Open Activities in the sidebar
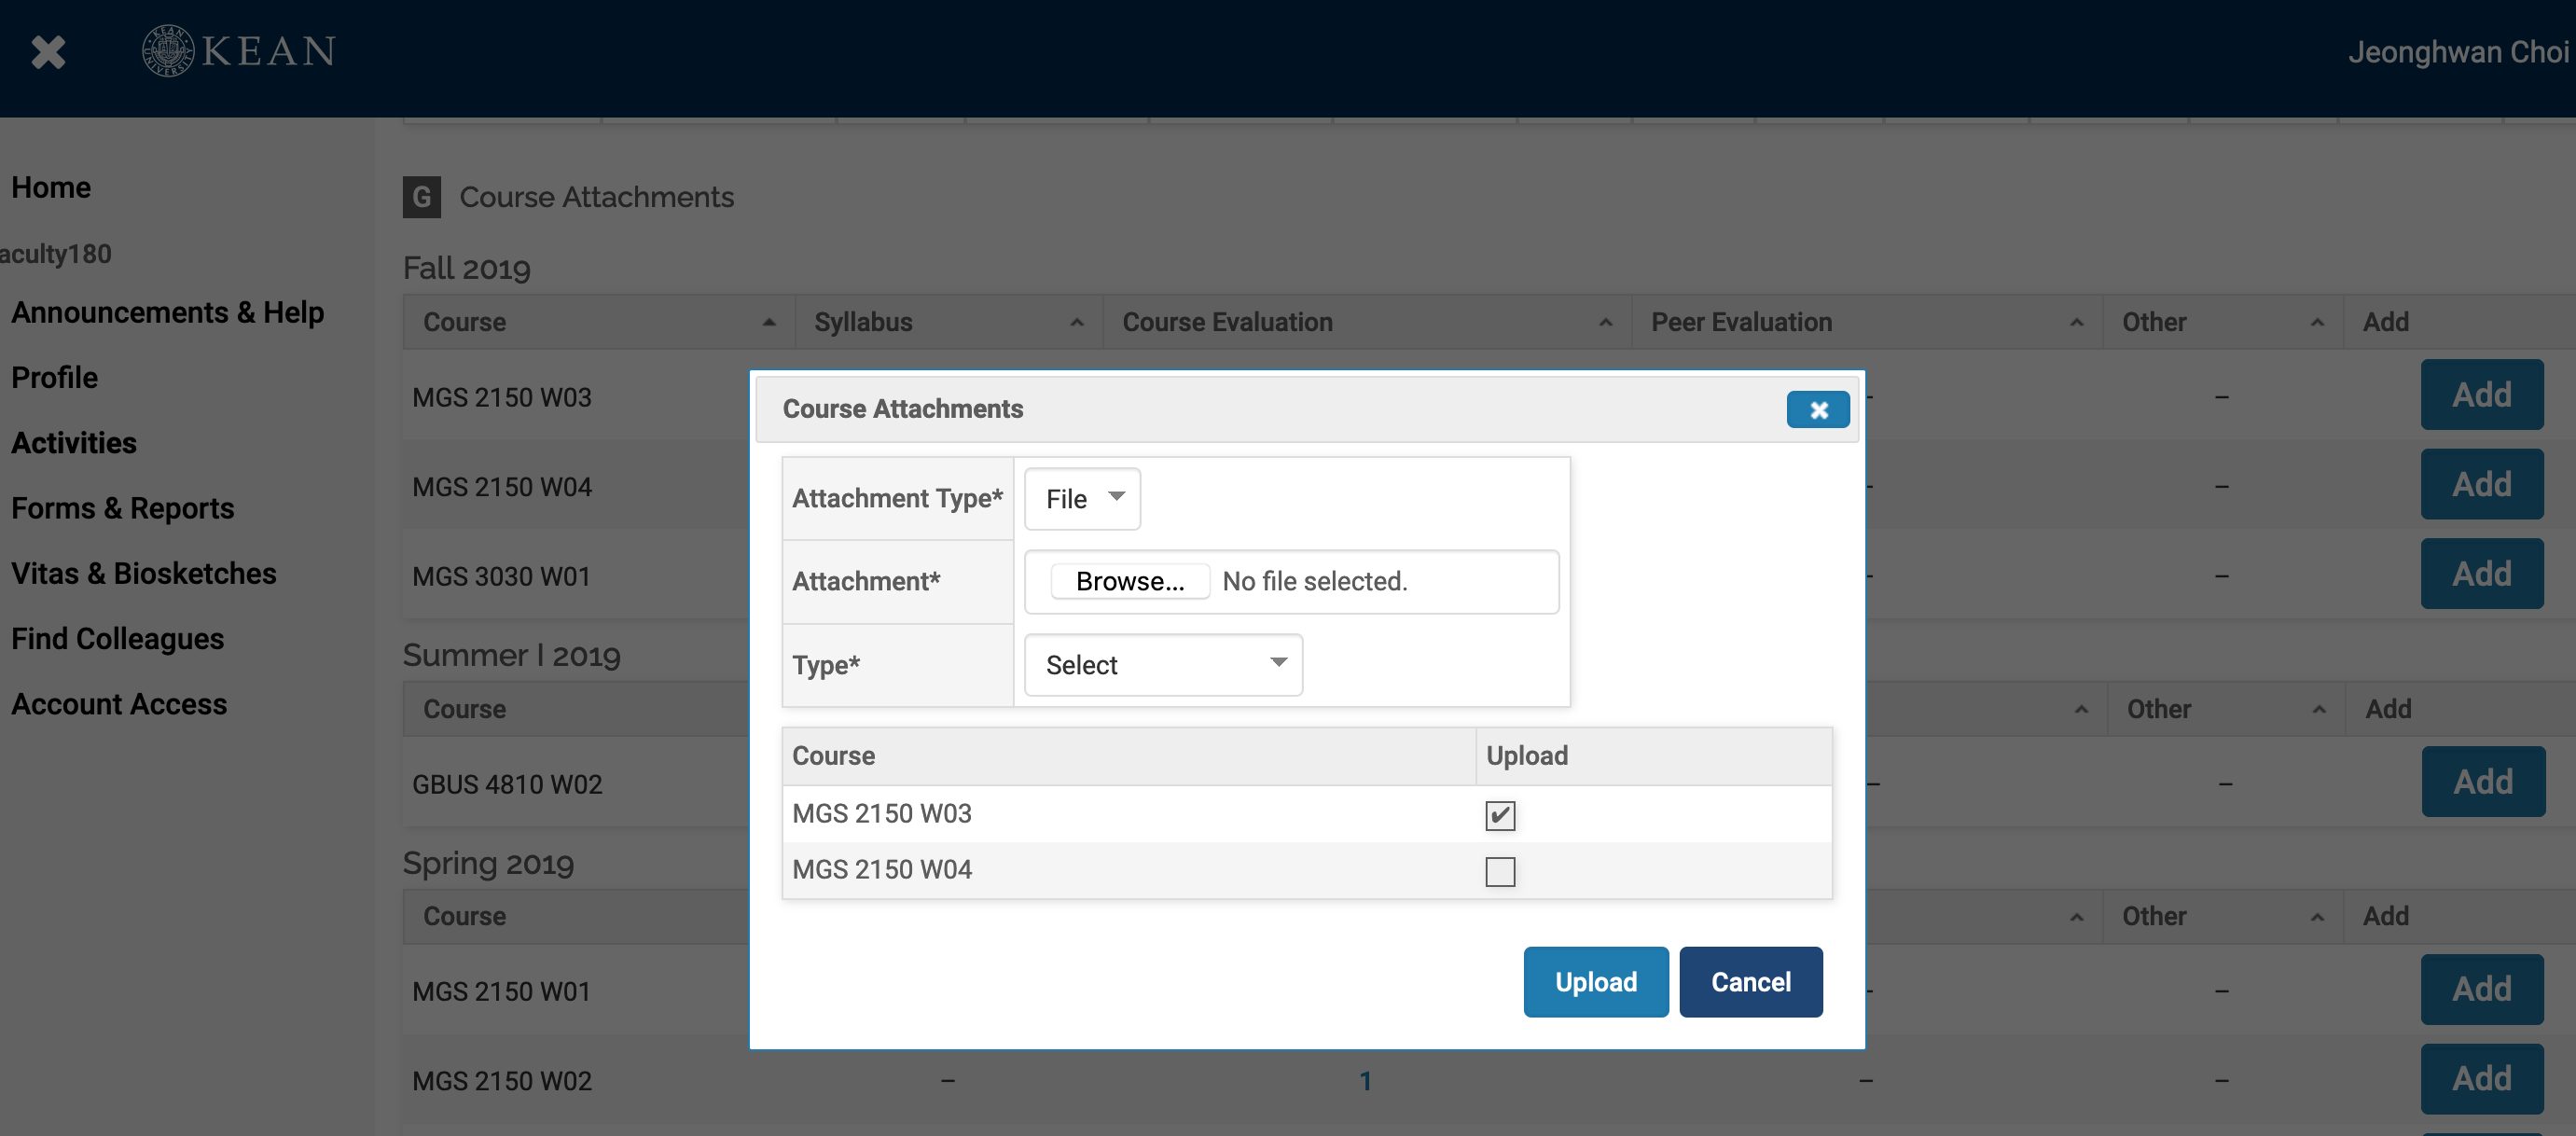This screenshot has width=2576, height=1136. coord(74,442)
